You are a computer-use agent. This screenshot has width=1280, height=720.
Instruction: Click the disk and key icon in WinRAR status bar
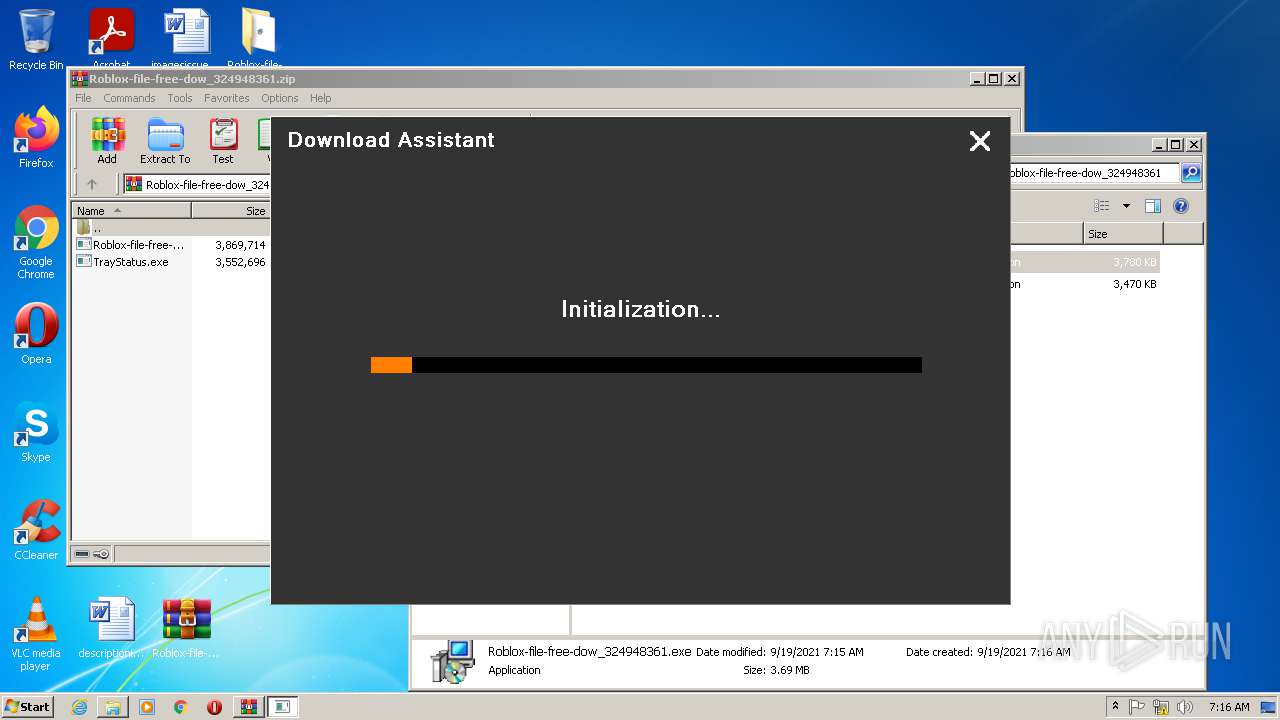92,554
